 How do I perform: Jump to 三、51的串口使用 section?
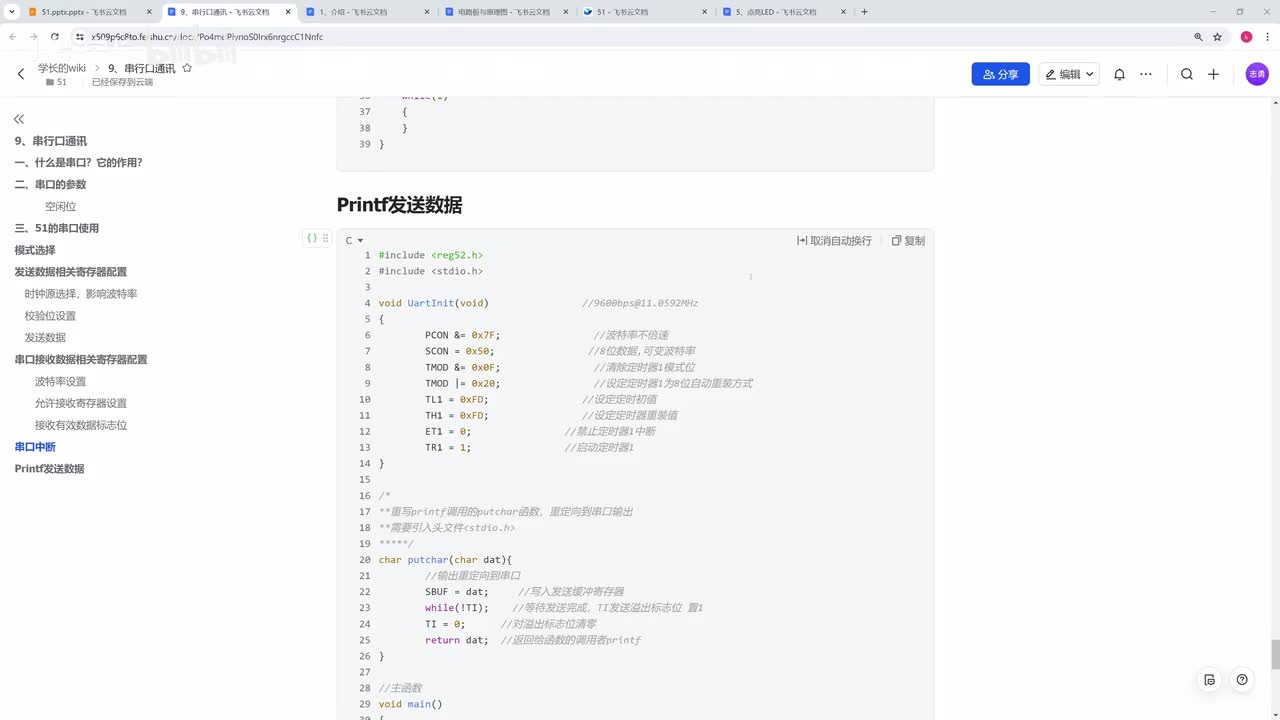pos(56,228)
